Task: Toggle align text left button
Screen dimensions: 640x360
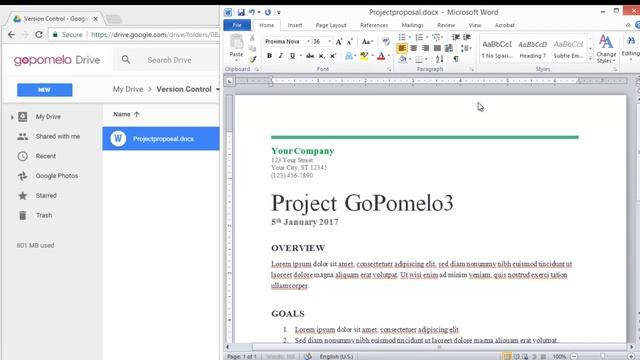Action: tap(402, 48)
